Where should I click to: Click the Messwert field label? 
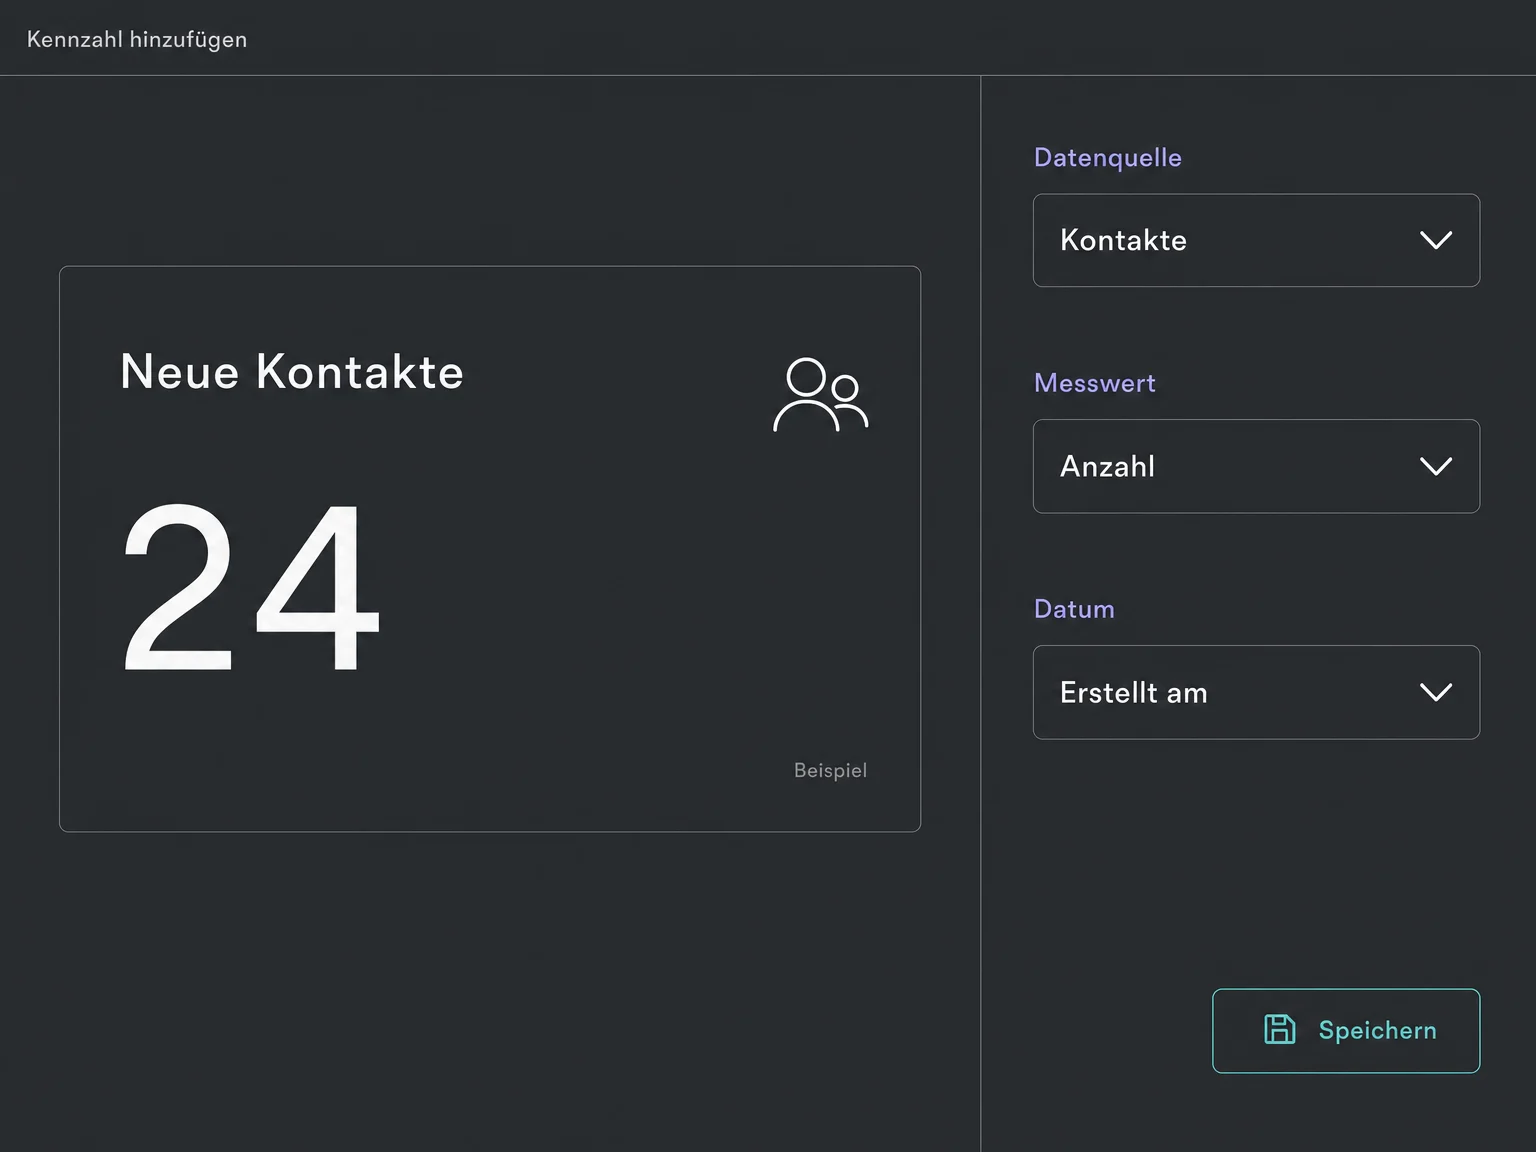pyautogui.click(x=1095, y=383)
